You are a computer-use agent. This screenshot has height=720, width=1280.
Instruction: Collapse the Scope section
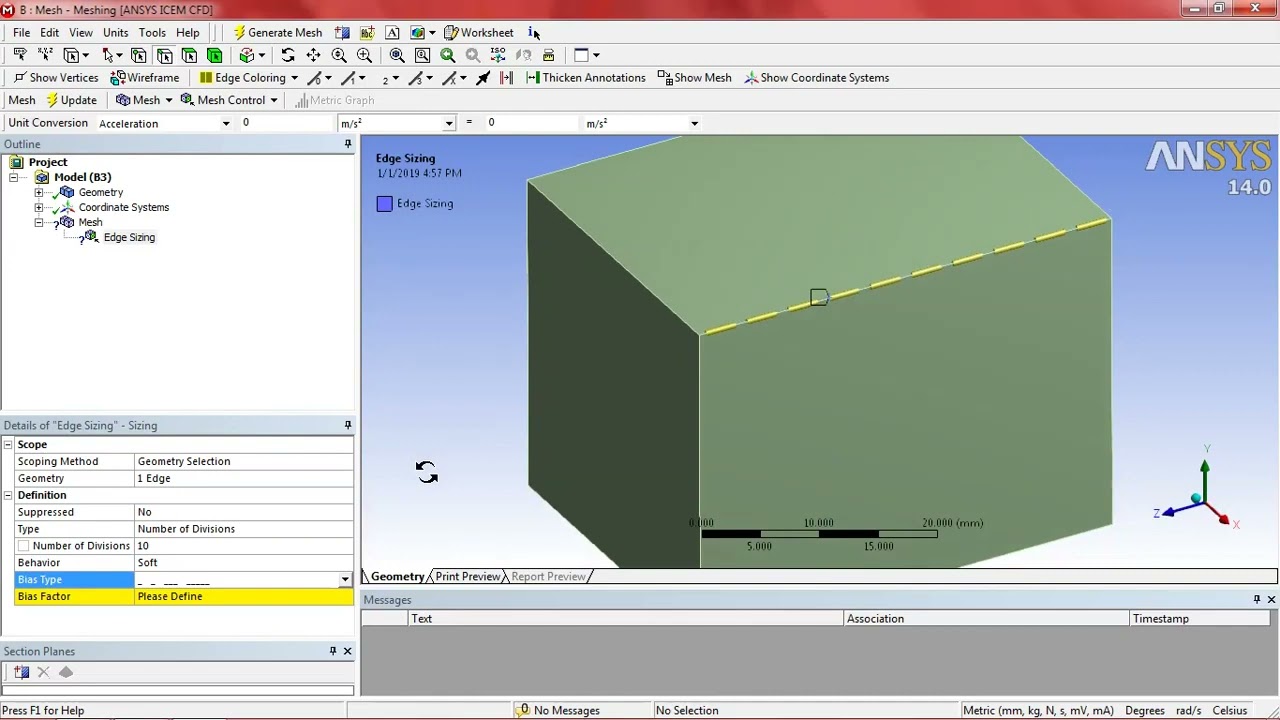pyautogui.click(x=8, y=444)
